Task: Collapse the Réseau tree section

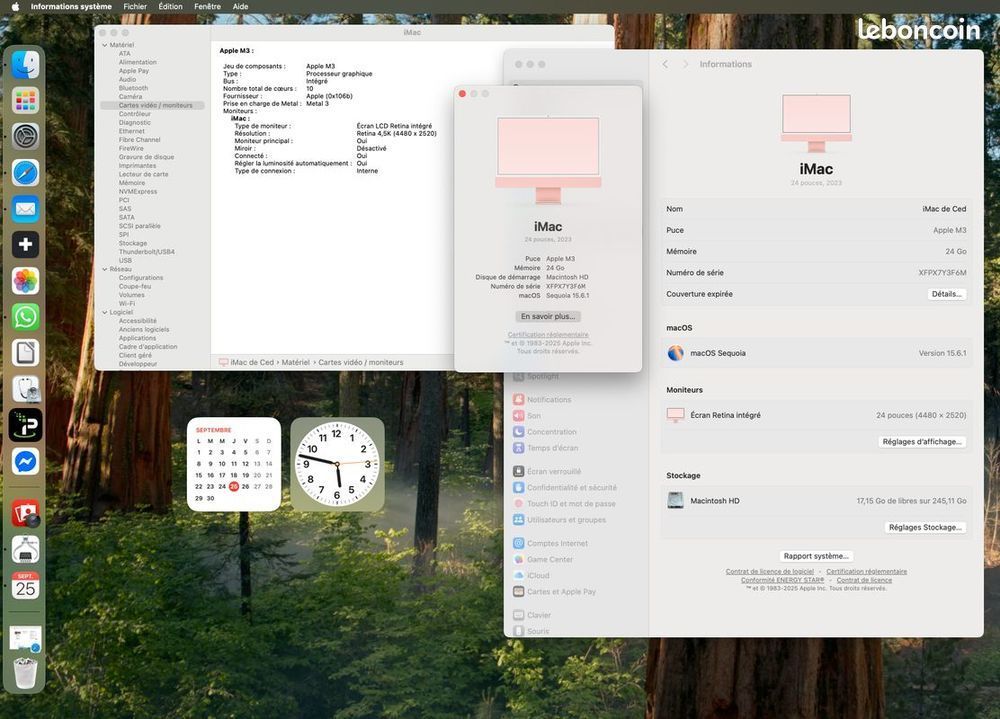Action: click(103, 269)
